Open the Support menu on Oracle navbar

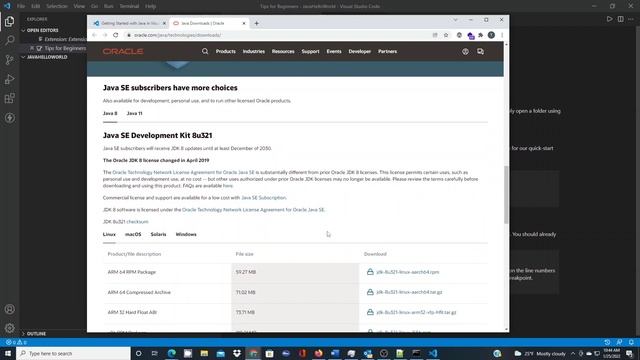coord(310,51)
